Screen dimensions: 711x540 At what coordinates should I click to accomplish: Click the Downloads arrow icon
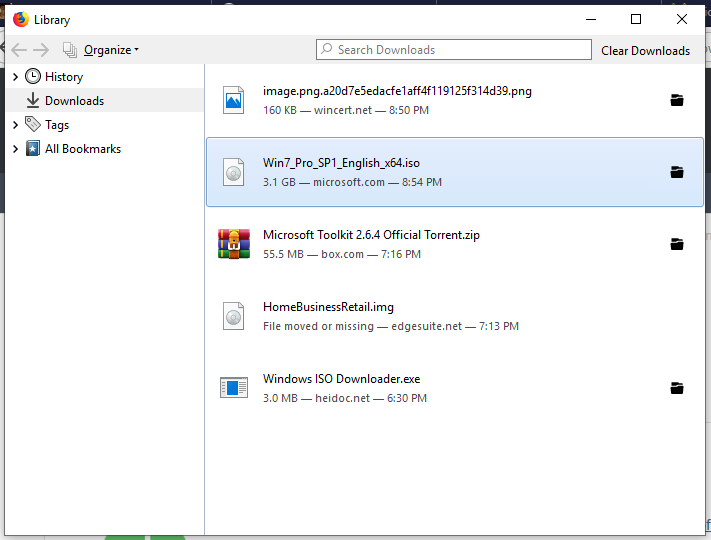click(x=33, y=100)
